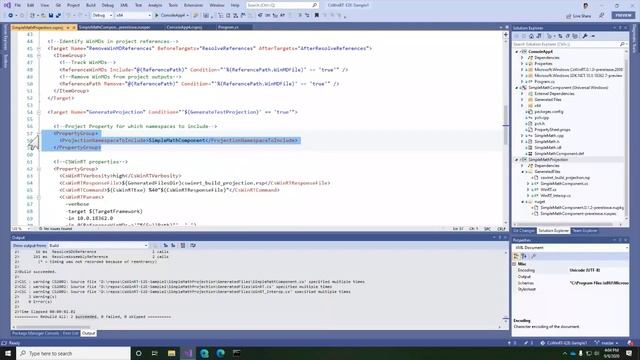Expand External Dependencies node
Image resolution: width=640 pixels, height=360 pixels.
point(522,93)
